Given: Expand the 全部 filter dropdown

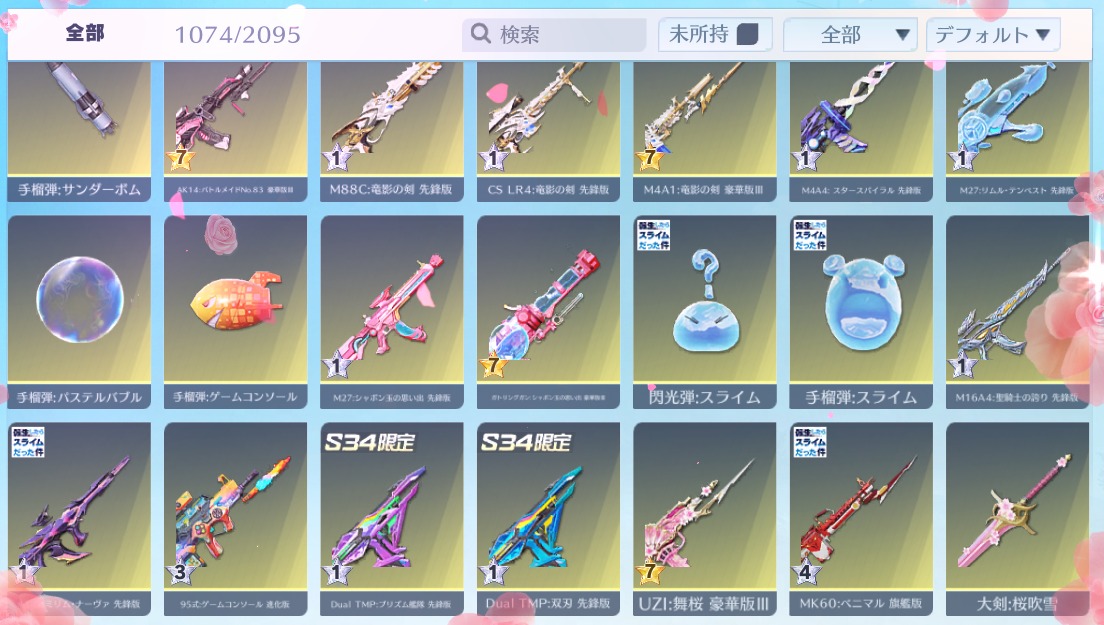Looking at the screenshot, I should pyautogui.click(x=850, y=34).
